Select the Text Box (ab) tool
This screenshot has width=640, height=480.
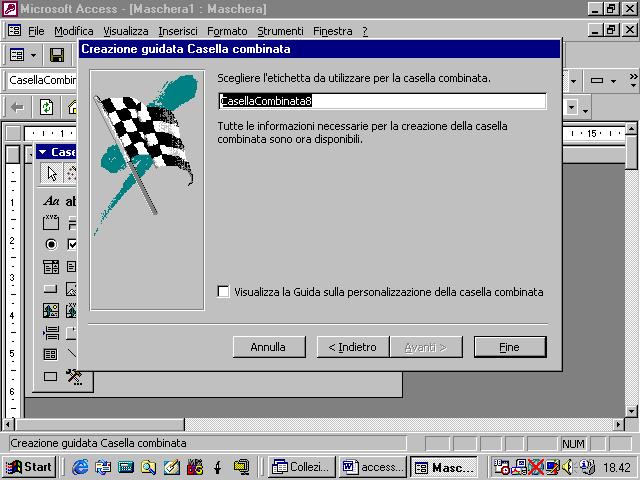point(71,201)
